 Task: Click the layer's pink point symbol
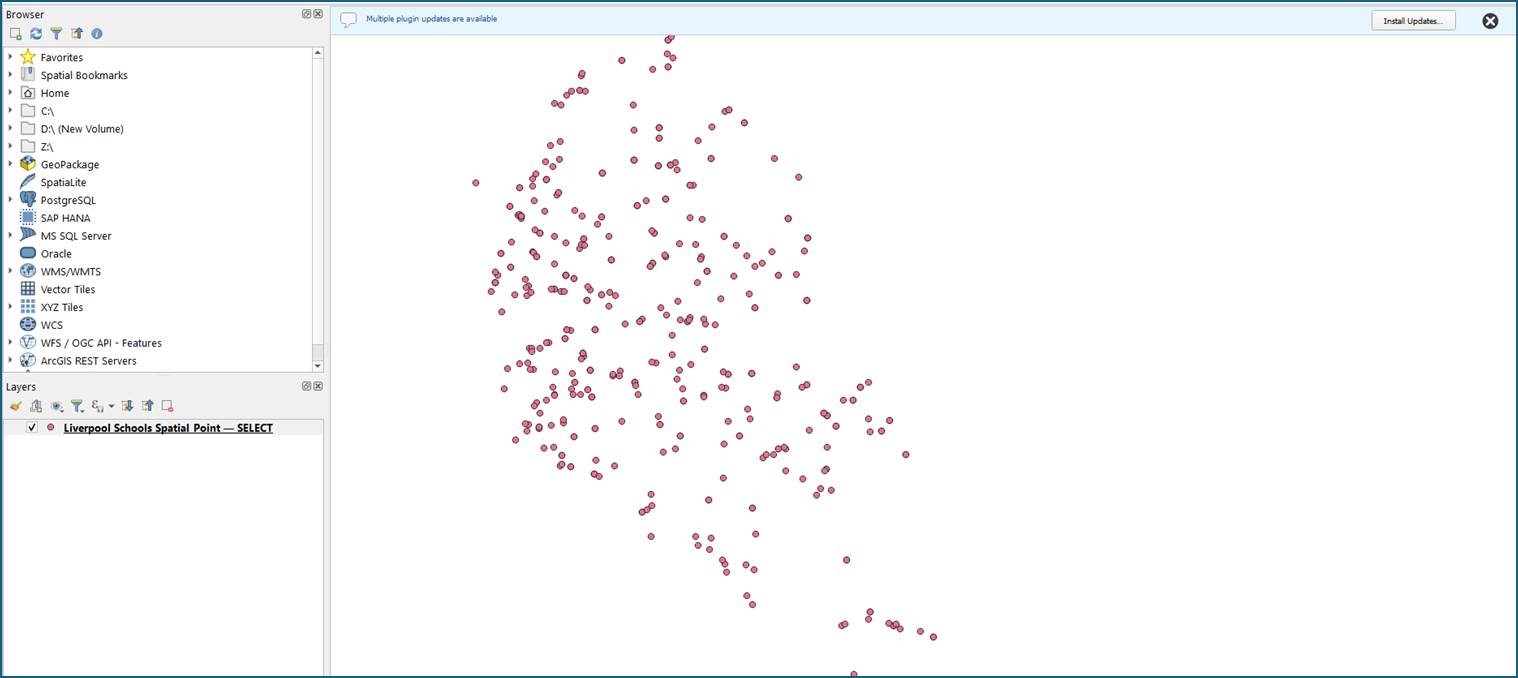coord(50,428)
